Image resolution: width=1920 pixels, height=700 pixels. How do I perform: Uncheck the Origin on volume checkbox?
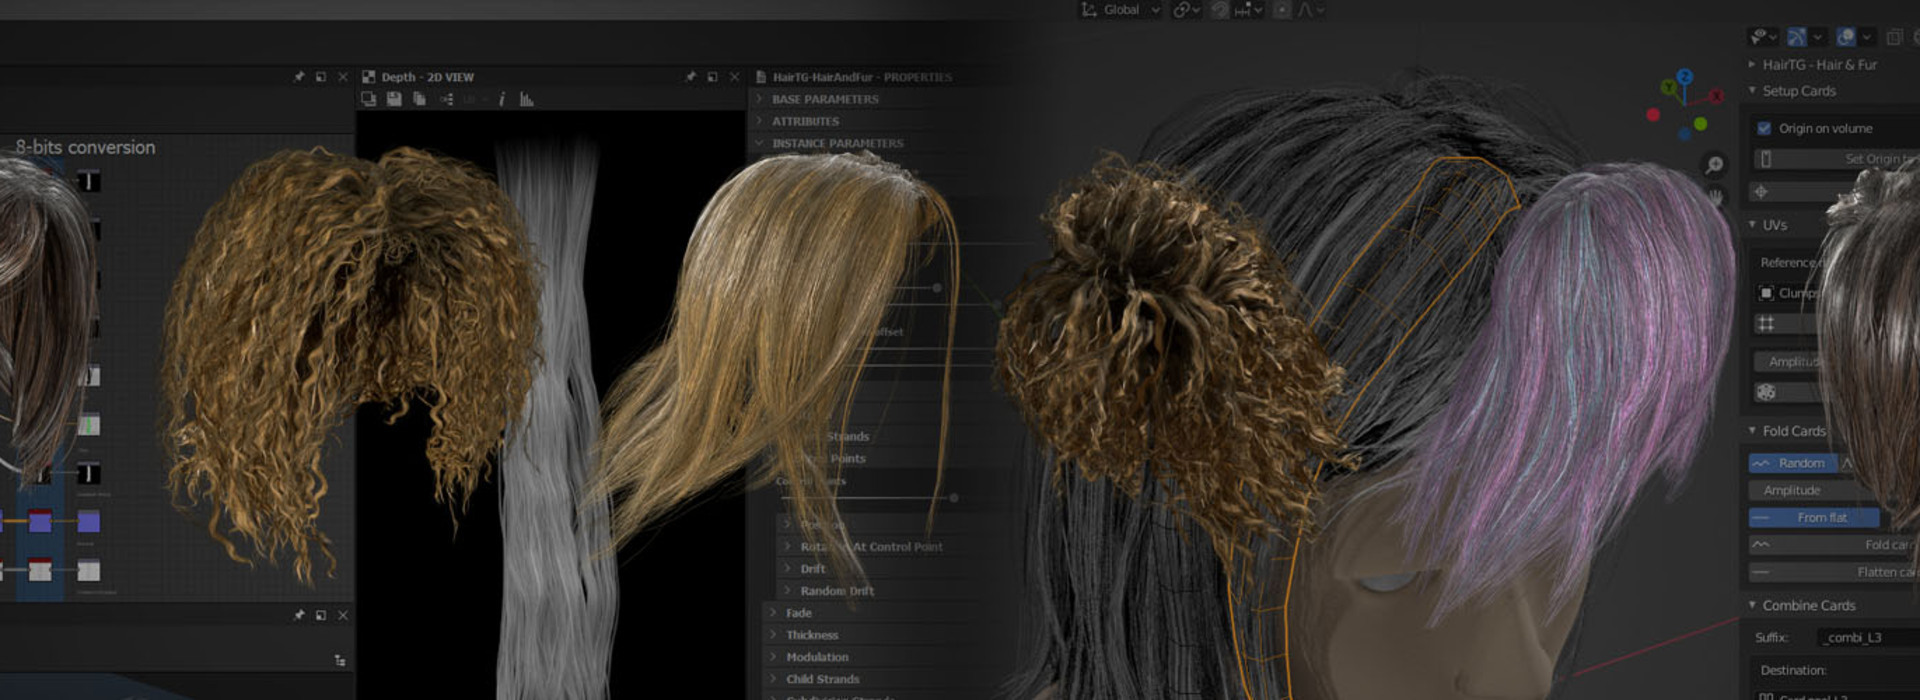click(x=1764, y=128)
